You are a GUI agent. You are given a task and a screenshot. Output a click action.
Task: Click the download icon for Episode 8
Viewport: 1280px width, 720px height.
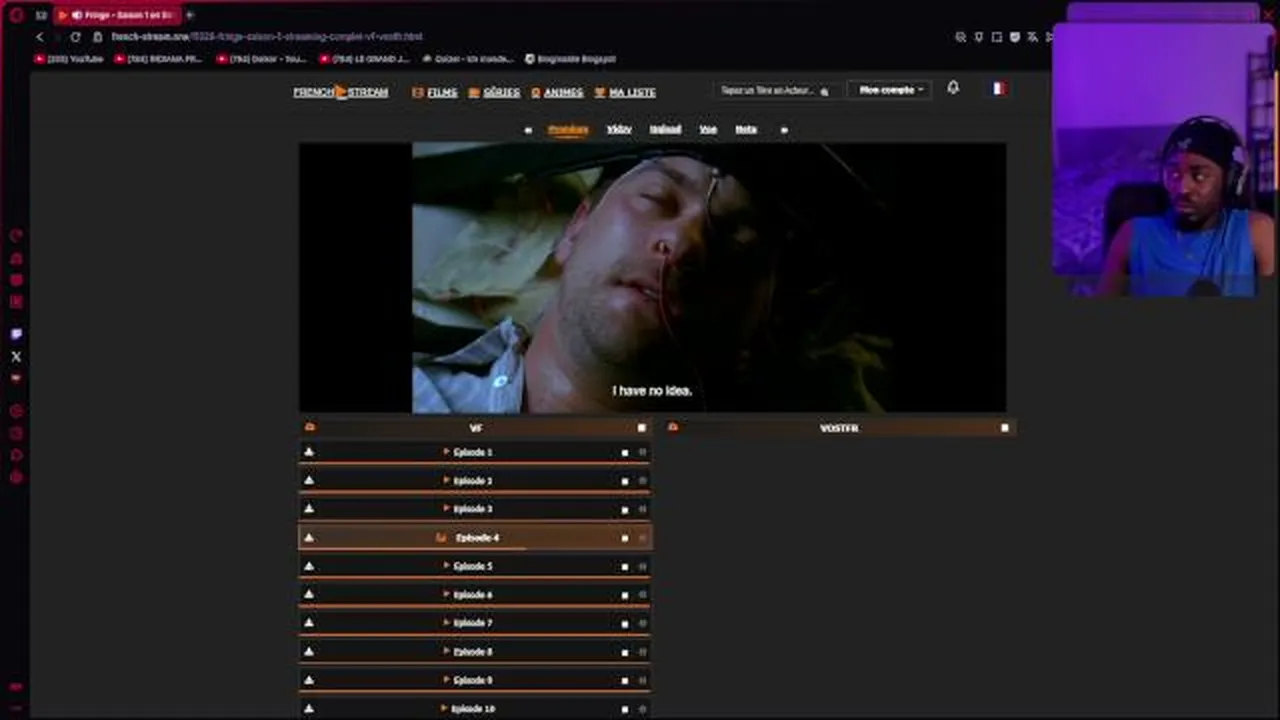click(x=309, y=651)
